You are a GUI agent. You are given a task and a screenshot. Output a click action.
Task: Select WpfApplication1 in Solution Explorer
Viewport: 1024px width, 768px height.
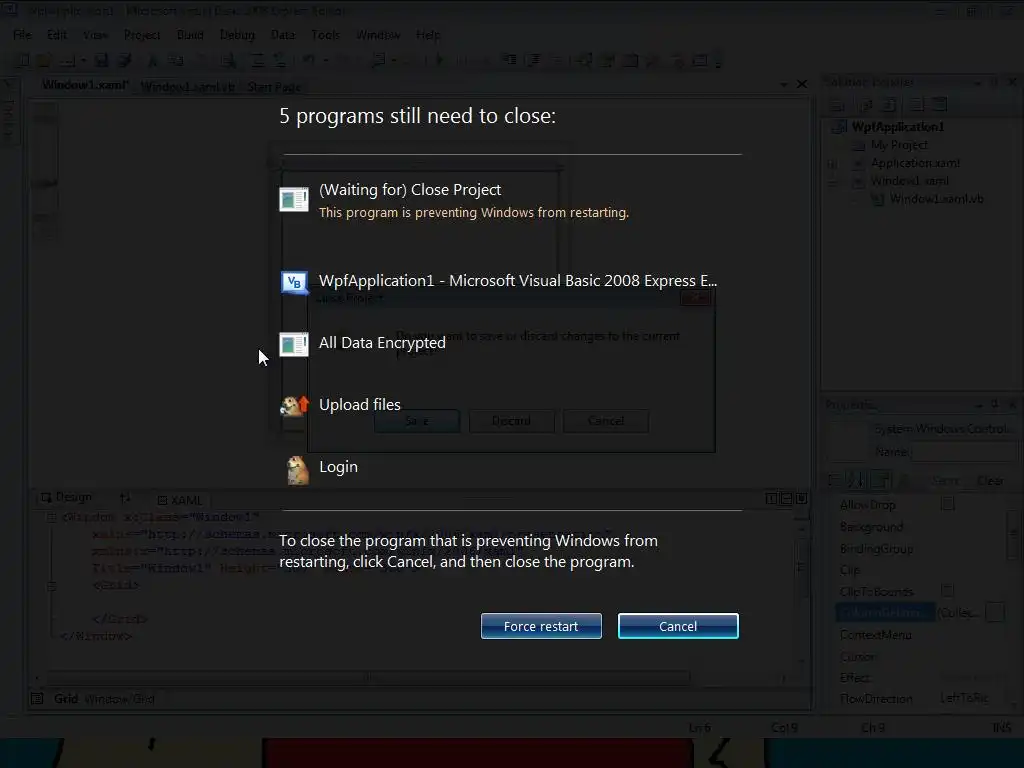[897, 127]
